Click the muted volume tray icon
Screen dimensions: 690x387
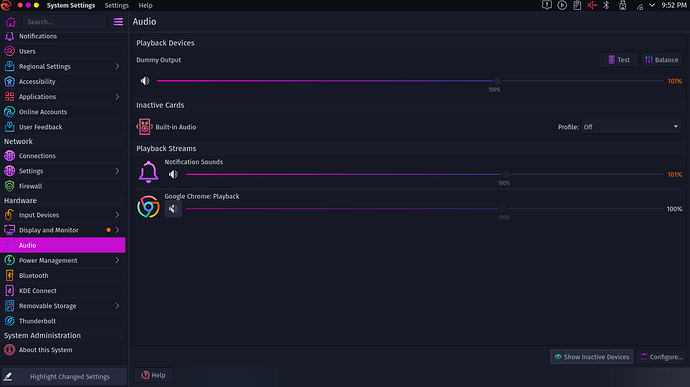[592, 5]
